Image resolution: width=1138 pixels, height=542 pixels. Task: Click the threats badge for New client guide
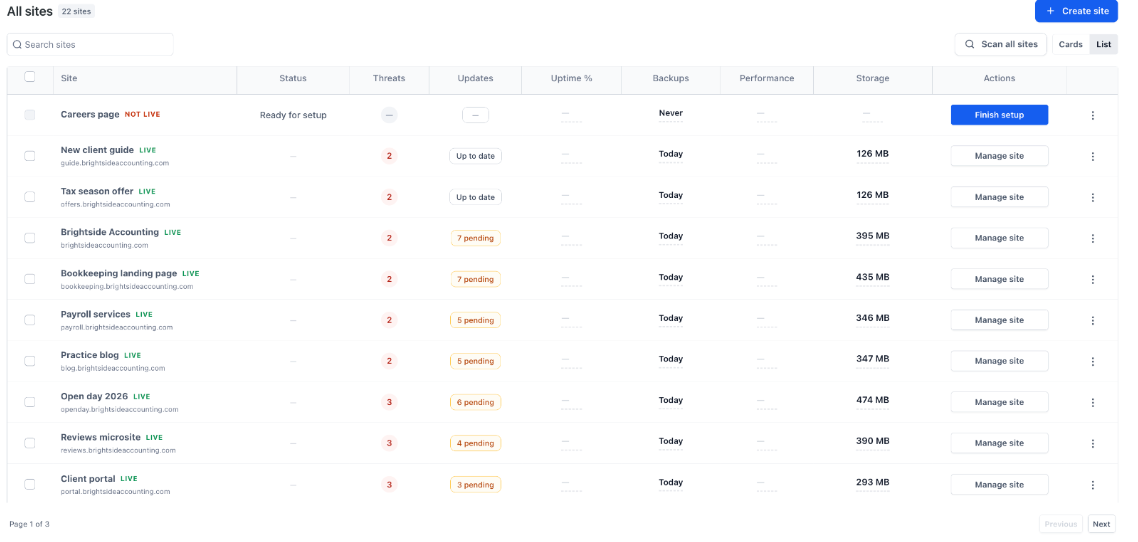[389, 156]
